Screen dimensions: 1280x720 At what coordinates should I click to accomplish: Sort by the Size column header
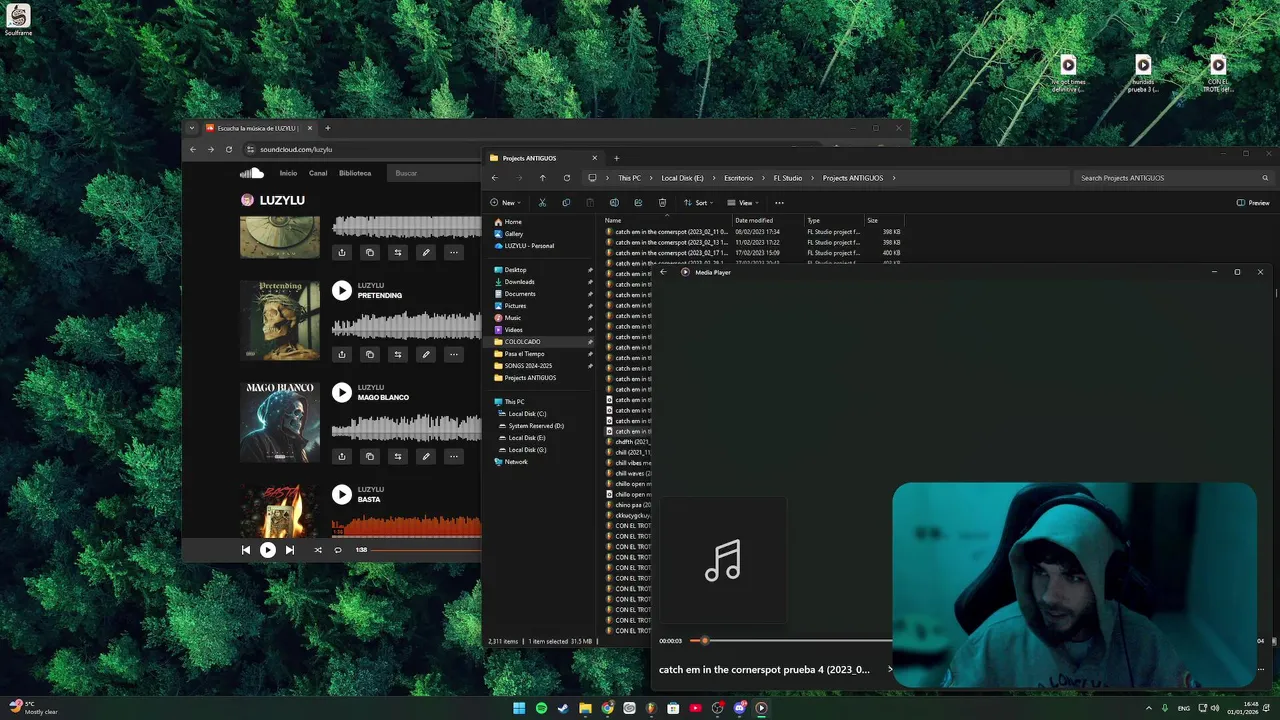click(x=883, y=220)
